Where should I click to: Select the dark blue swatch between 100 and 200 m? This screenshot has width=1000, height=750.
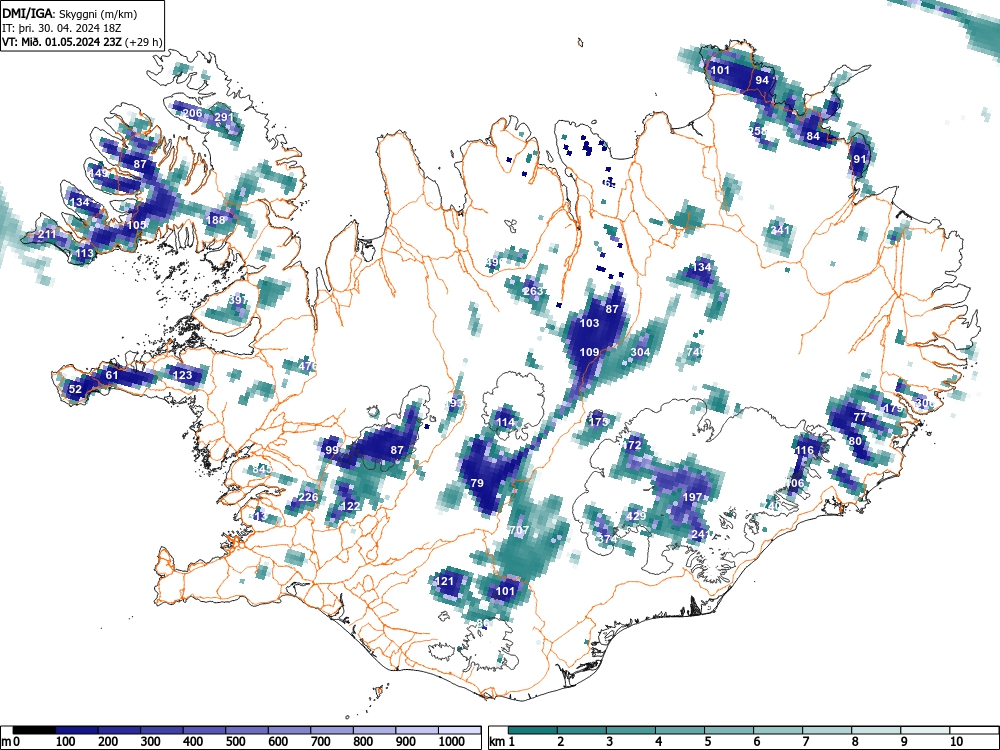tap(77, 730)
